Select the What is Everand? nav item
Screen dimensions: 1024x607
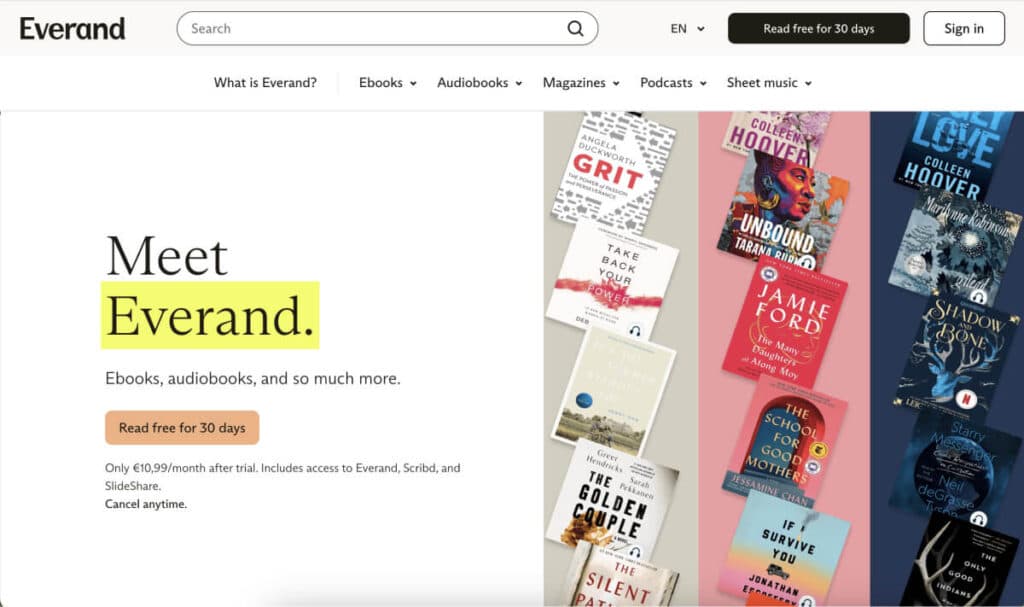pyautogui.click(x=264, y=83)
